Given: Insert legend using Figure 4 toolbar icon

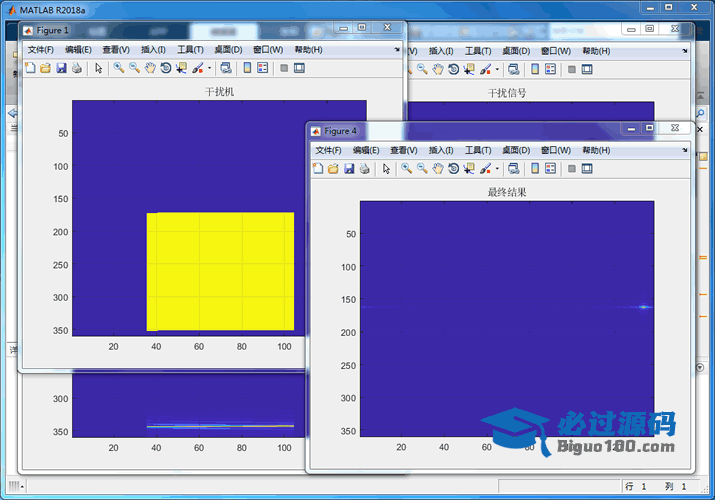Looking at the screenshot, I should pos(550,168).
